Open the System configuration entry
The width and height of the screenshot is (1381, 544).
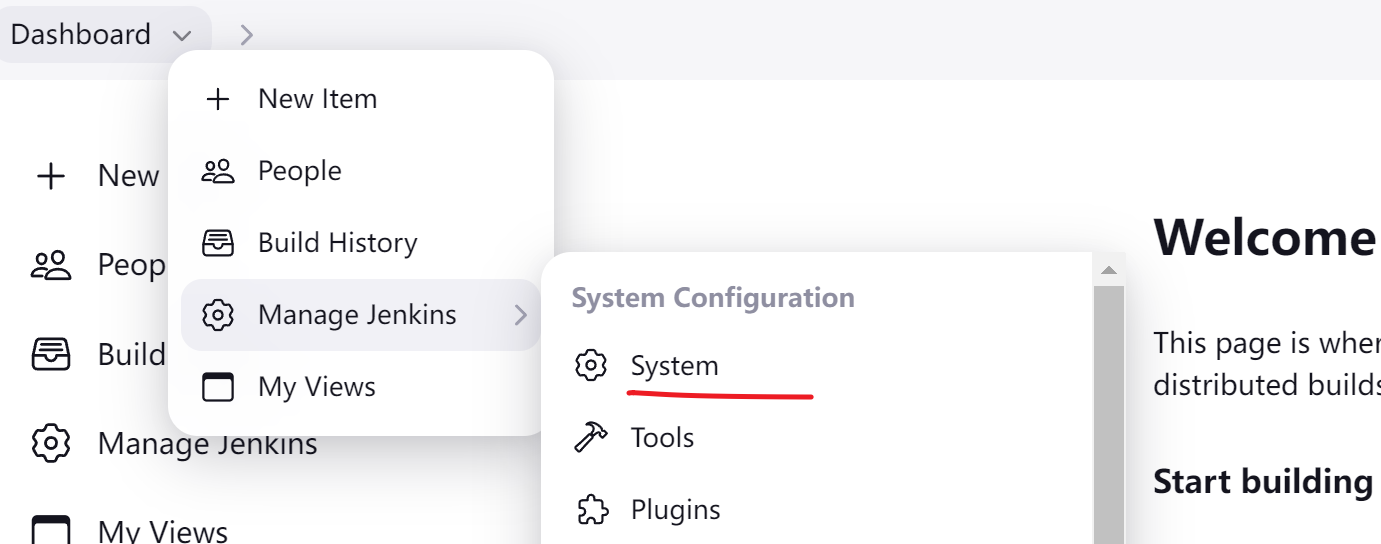click(x=674, y=366)
